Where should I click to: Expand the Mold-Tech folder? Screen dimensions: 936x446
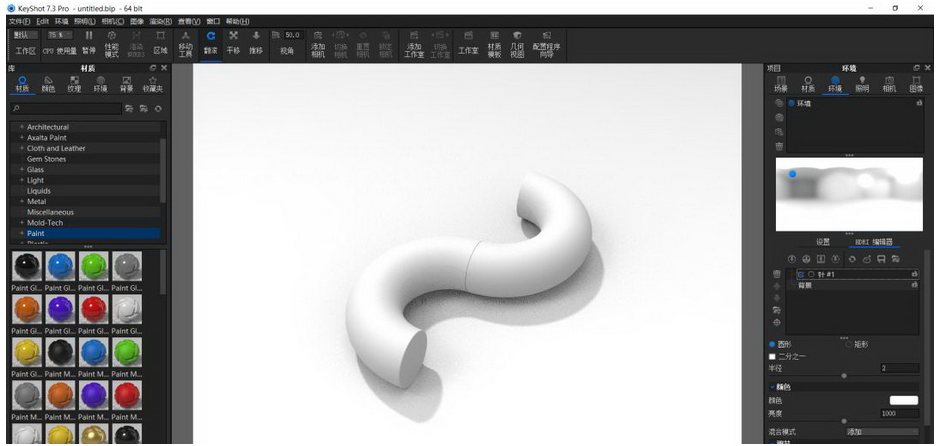[21, 223]
